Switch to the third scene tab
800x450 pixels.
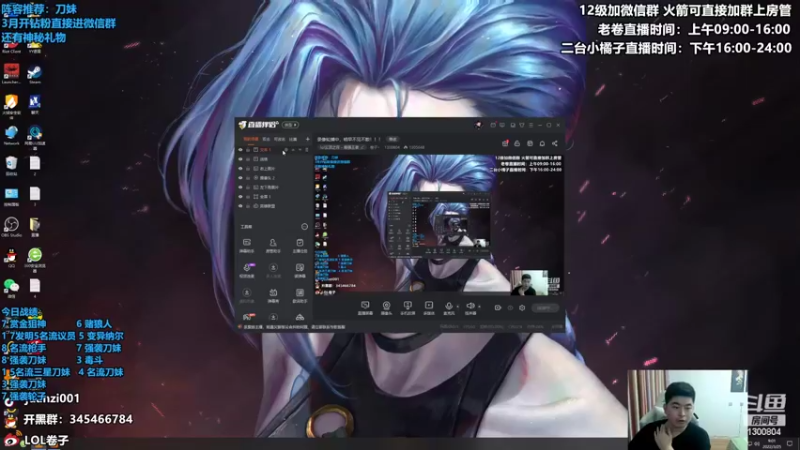[280, 139]
